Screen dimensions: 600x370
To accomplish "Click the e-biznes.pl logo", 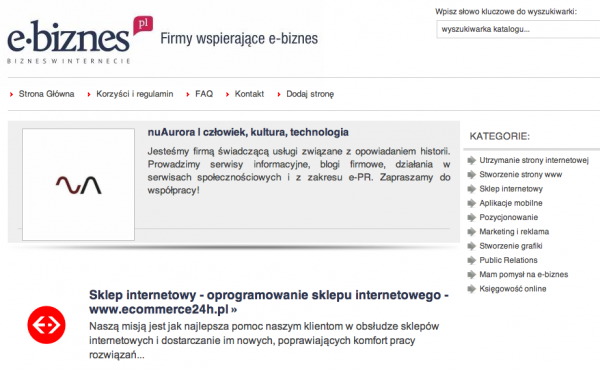I will point(80,40).
